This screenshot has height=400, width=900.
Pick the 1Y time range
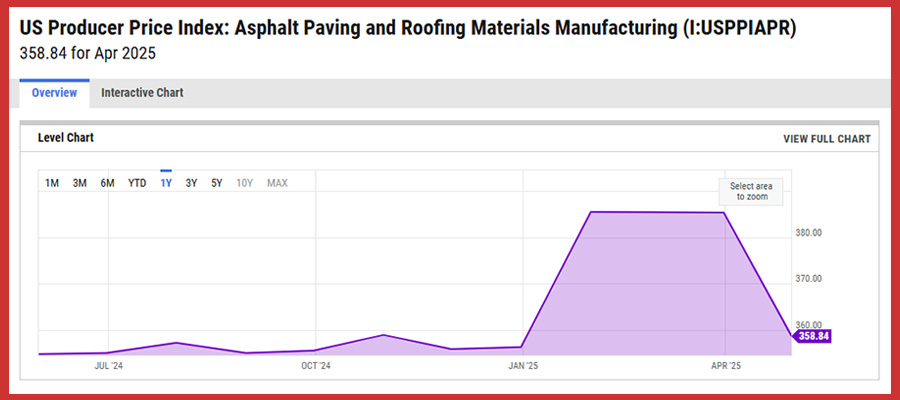click(166, 183)
